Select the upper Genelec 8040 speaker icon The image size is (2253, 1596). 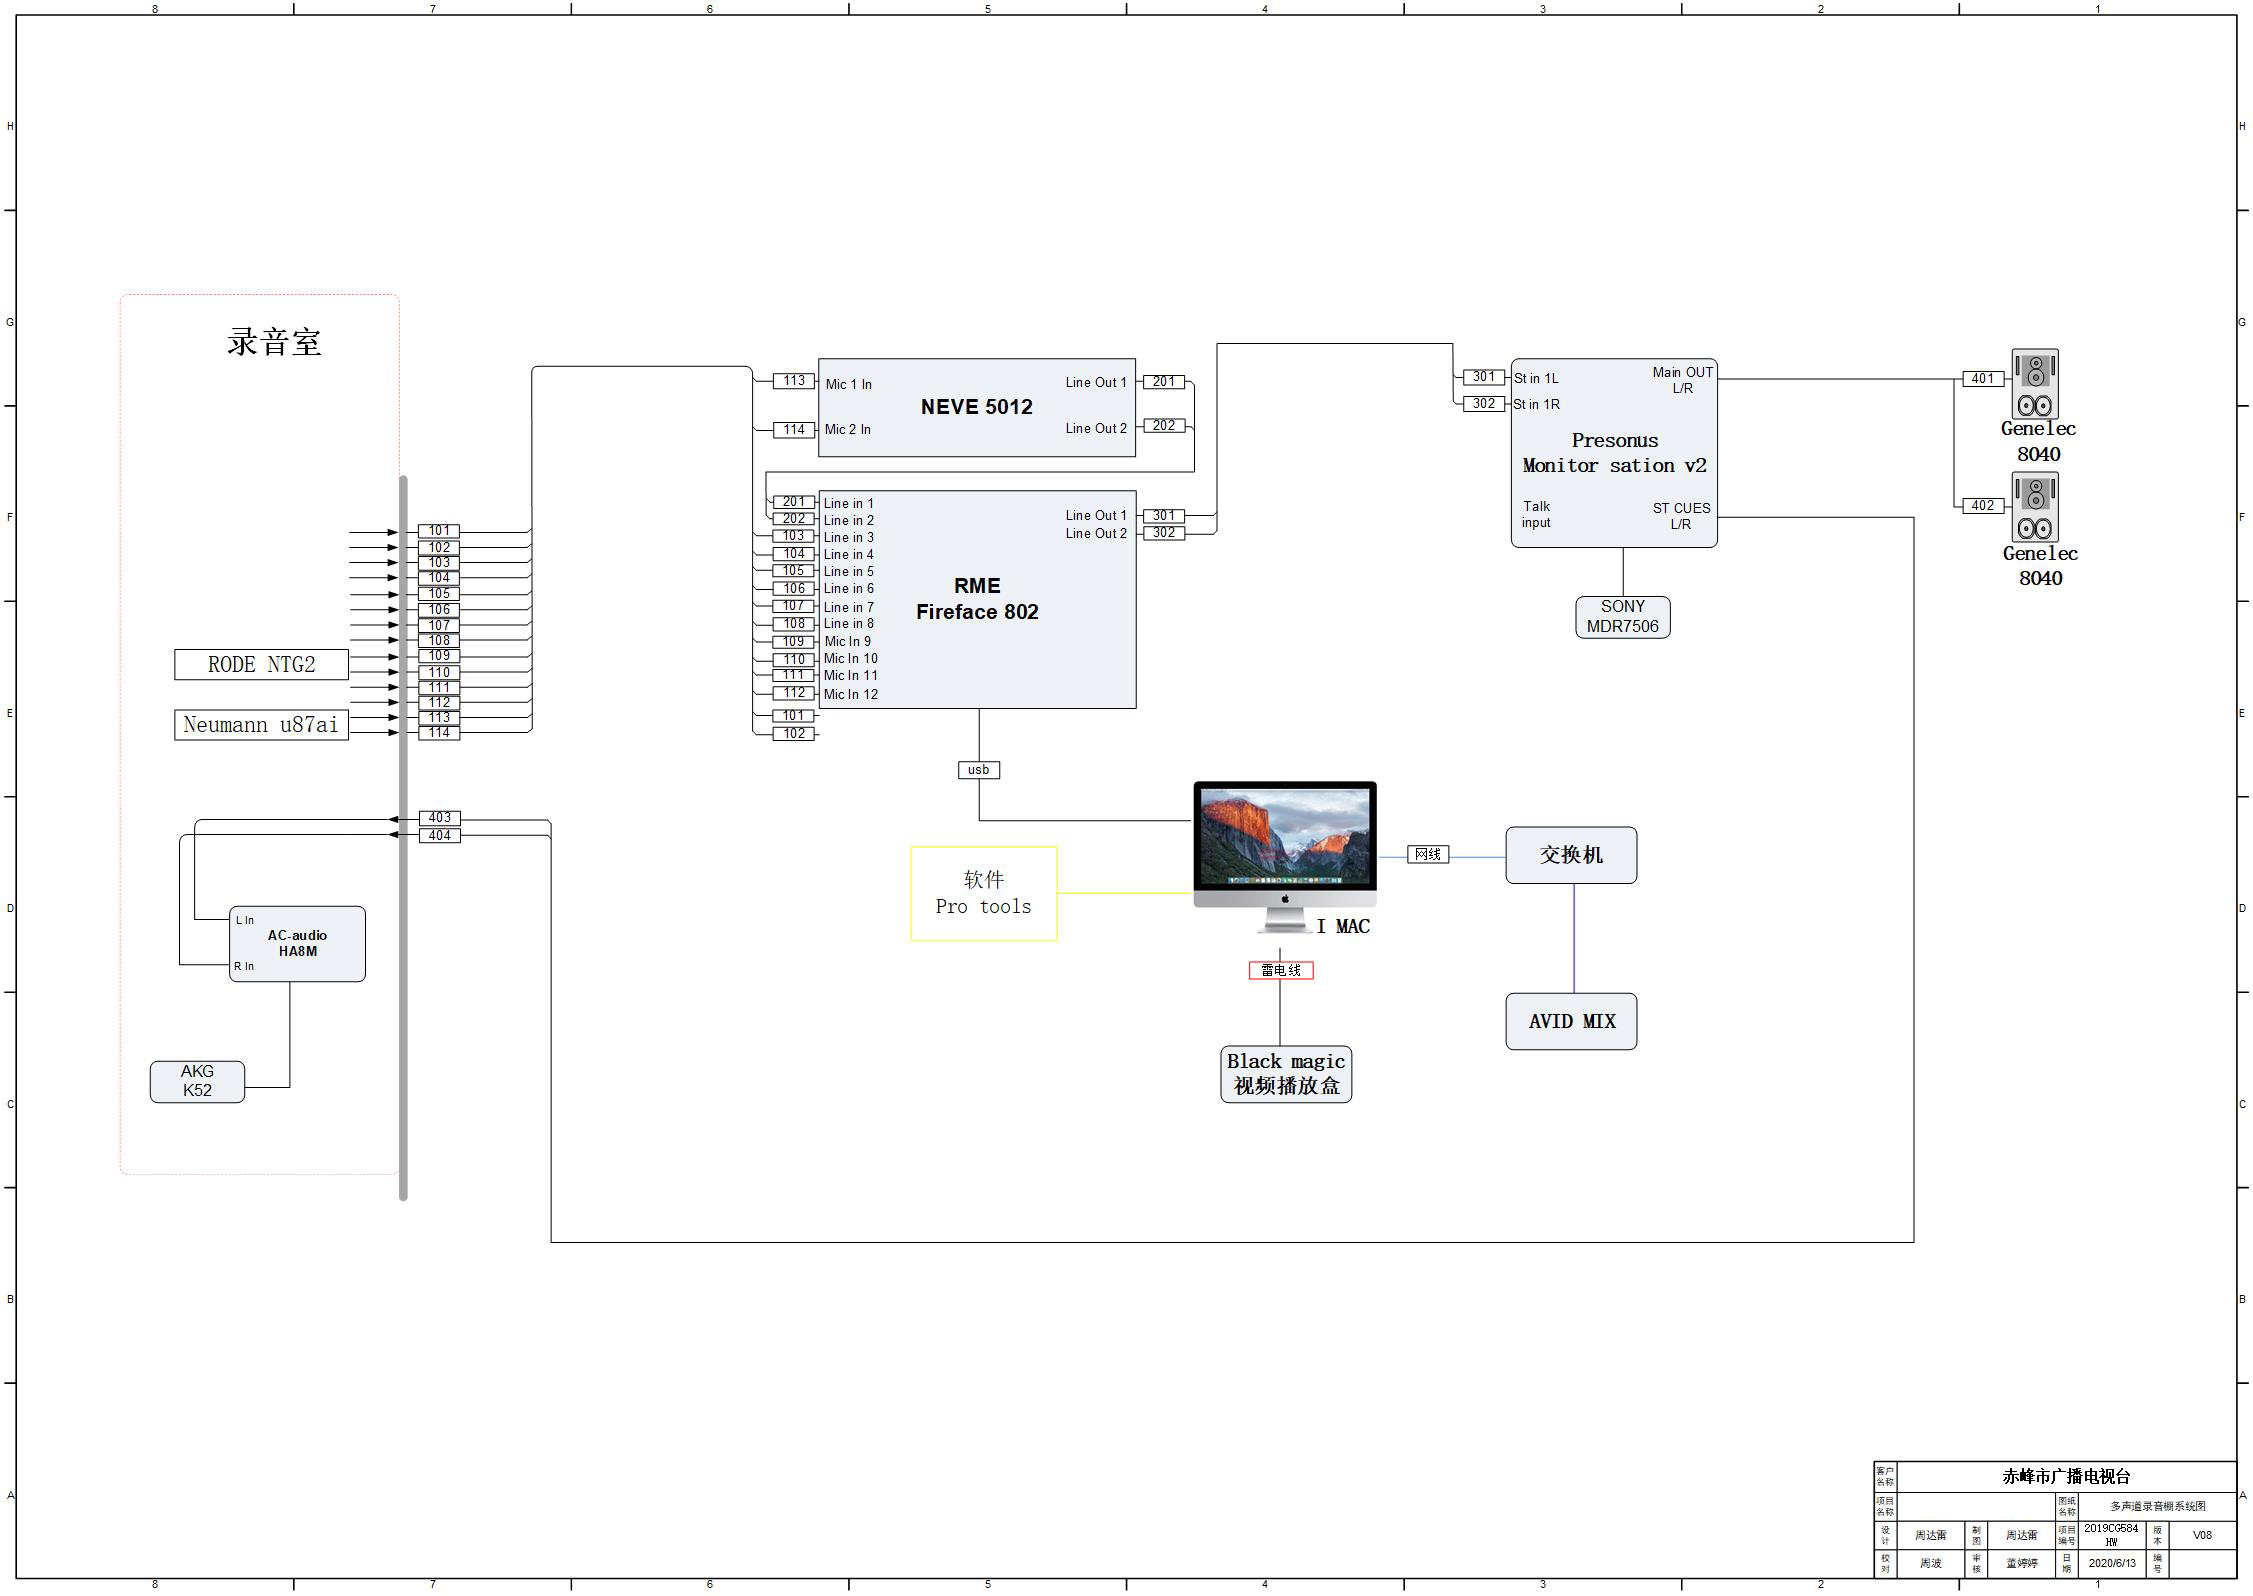pyautogui.click(x=2034, y=383)
